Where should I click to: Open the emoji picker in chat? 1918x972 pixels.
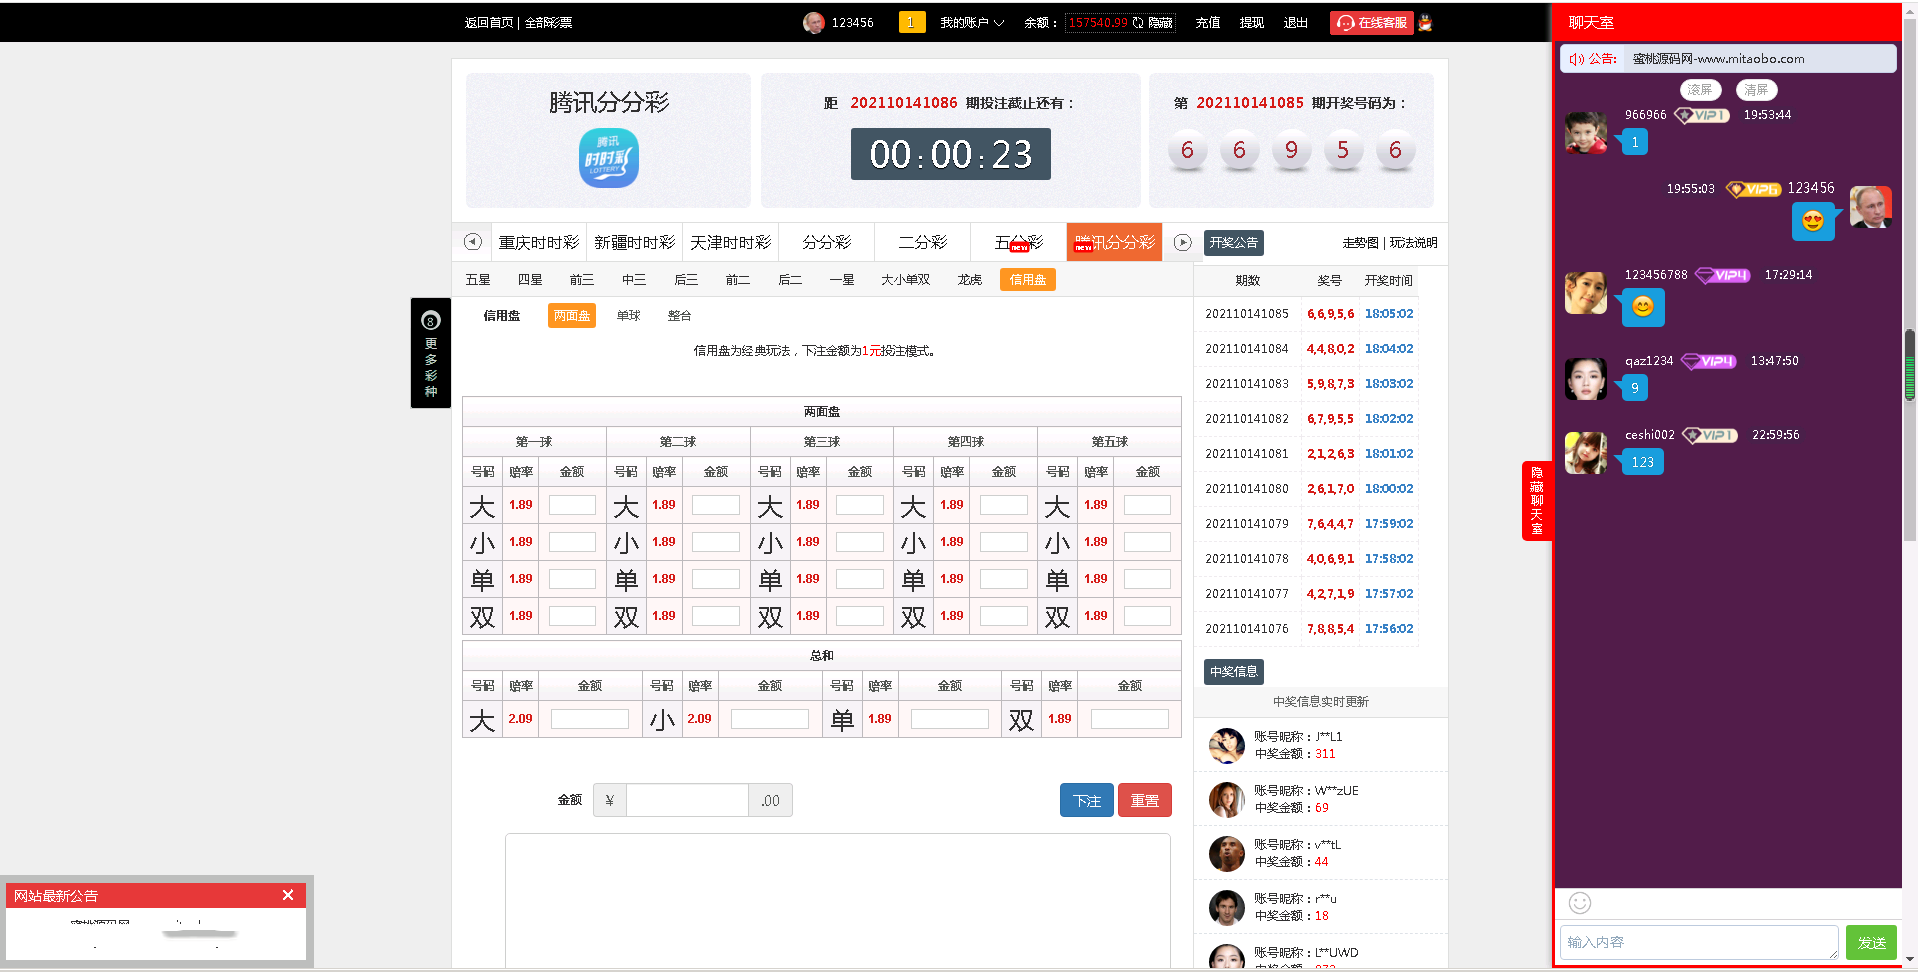pos(1579,903)
